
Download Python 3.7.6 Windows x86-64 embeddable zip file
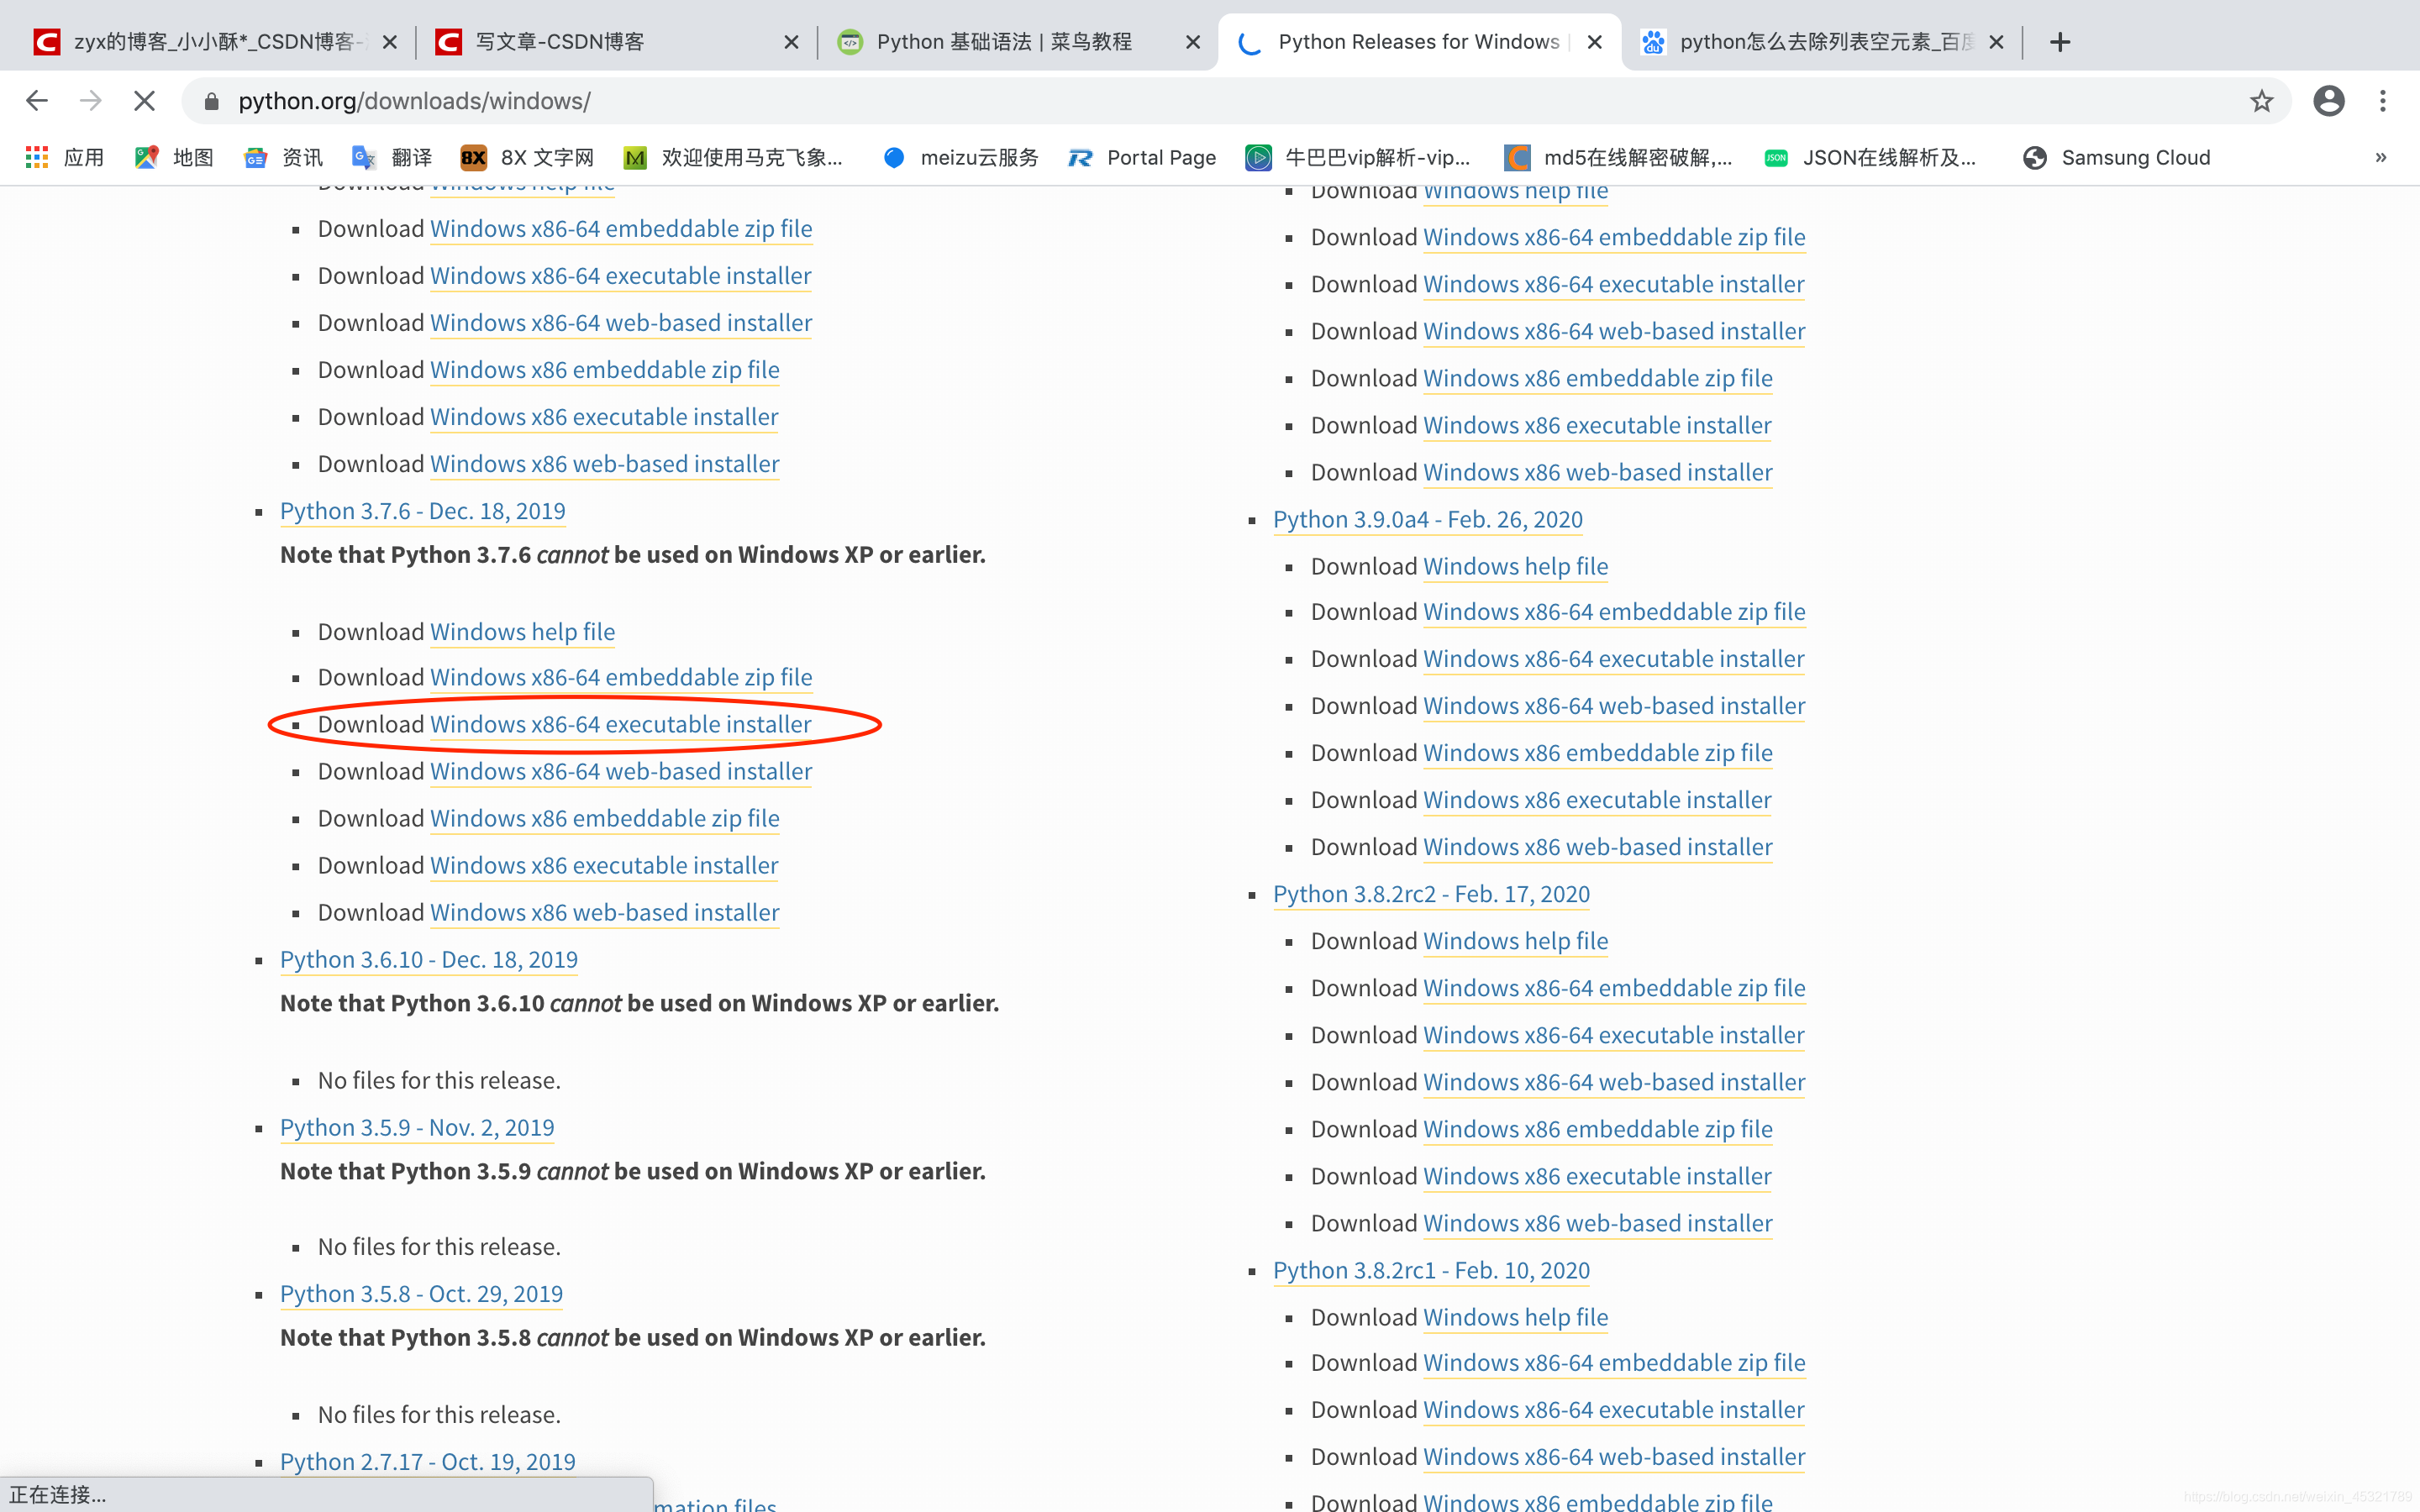tap(621, 677)
